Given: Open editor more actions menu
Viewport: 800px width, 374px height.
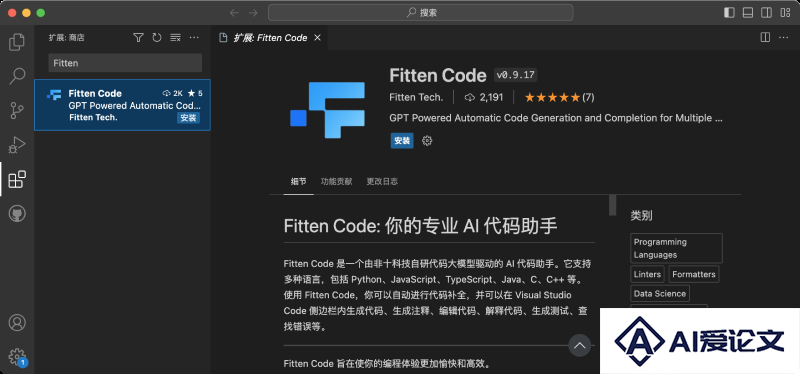Looking at the screenshot, I should point(783,37).
